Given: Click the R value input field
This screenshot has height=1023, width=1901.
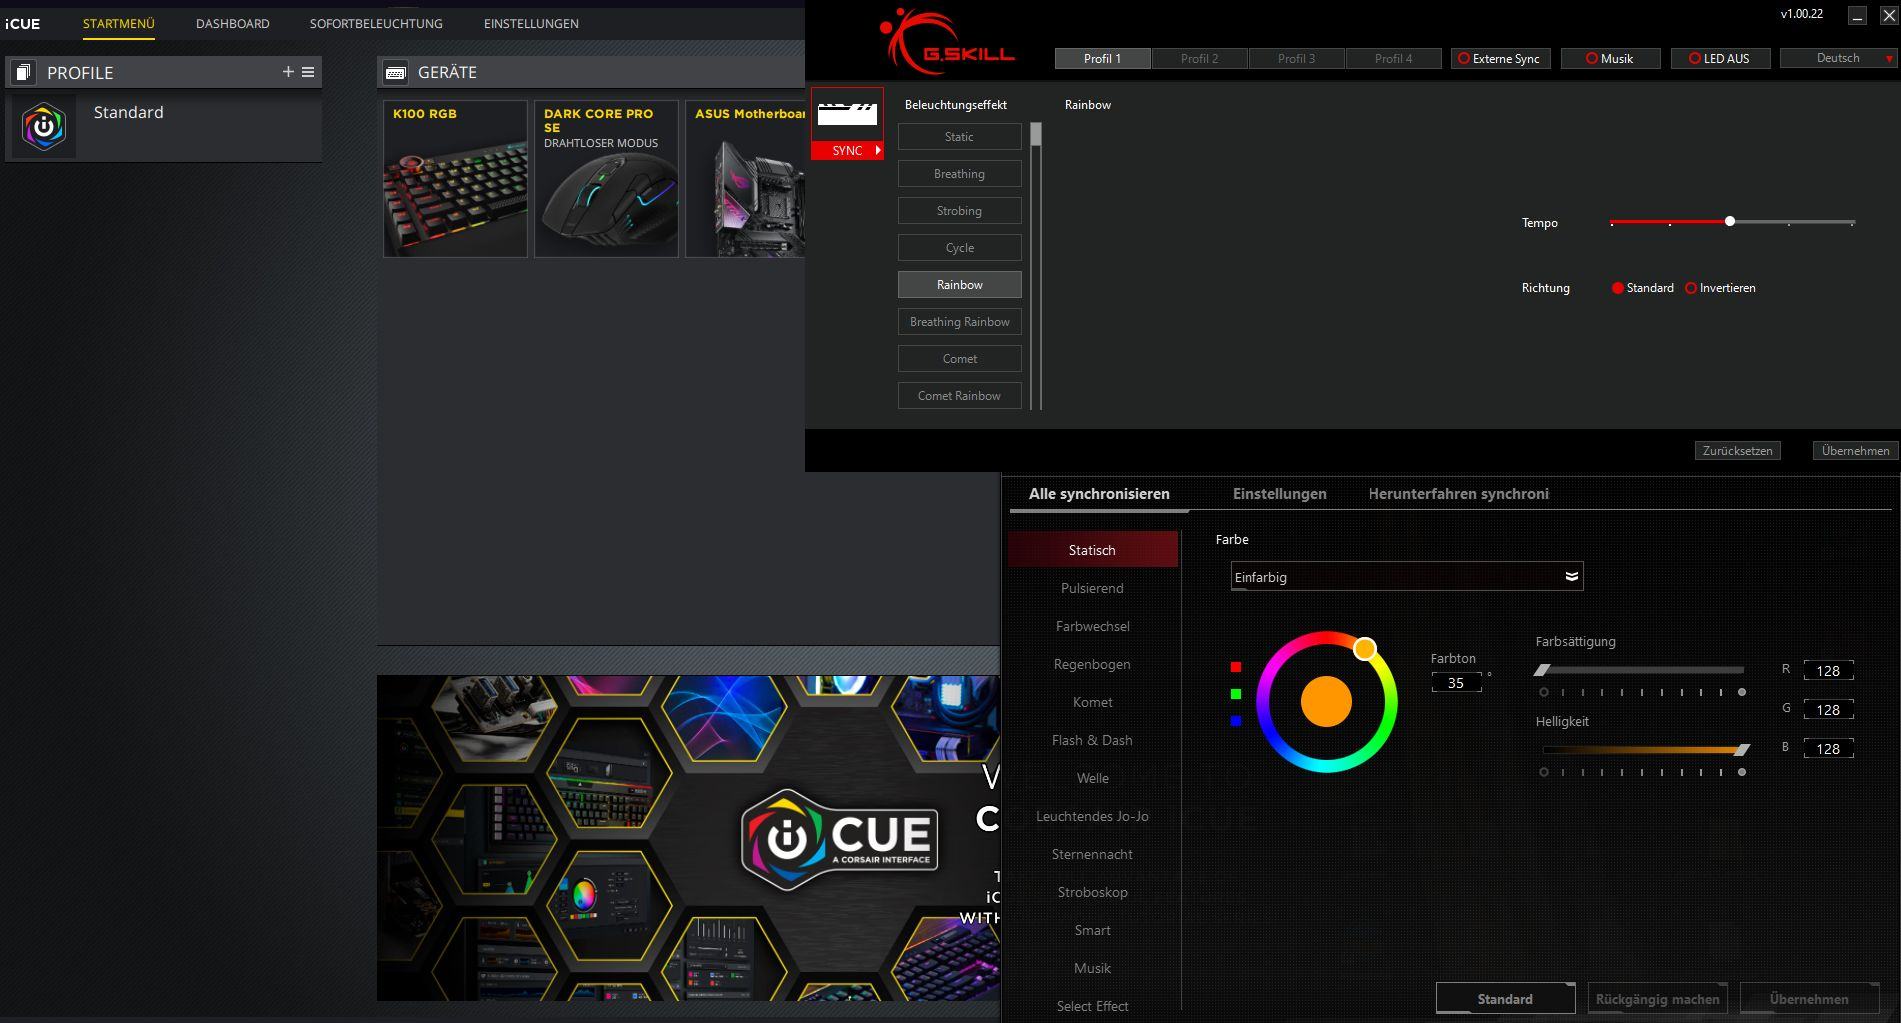Looking at the screenshot, I should point(1828,671).
